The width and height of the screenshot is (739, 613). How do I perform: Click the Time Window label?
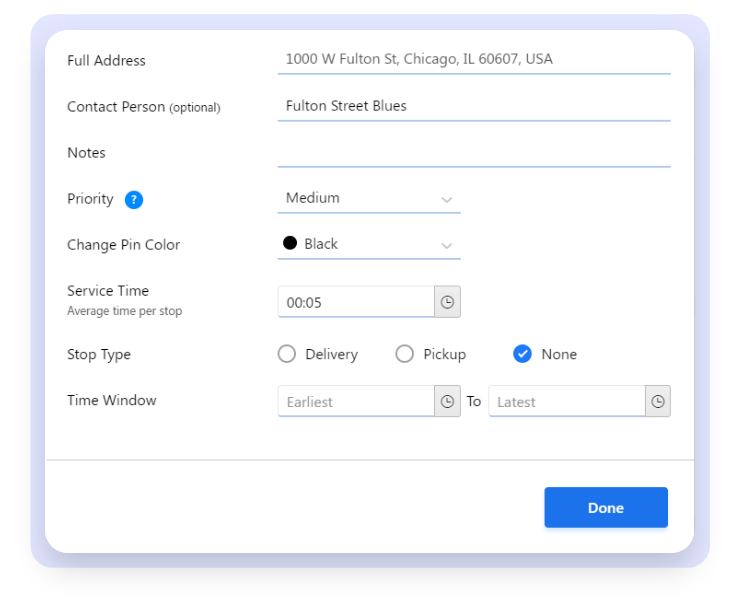tap(112, 400)
